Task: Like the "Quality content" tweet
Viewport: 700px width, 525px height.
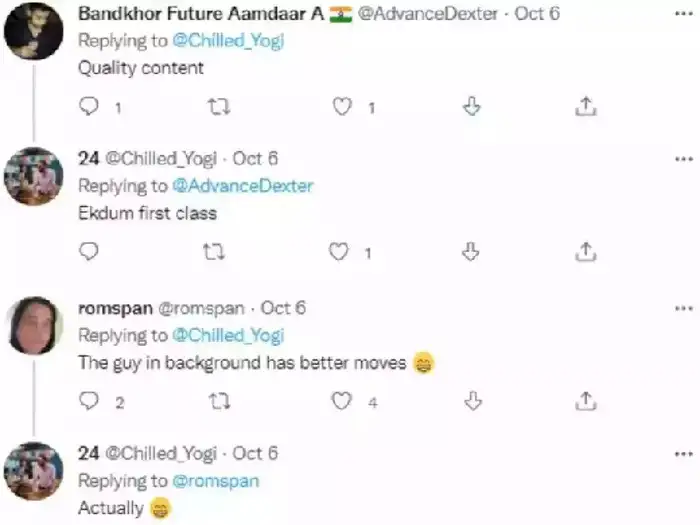Action: [342, 107]
